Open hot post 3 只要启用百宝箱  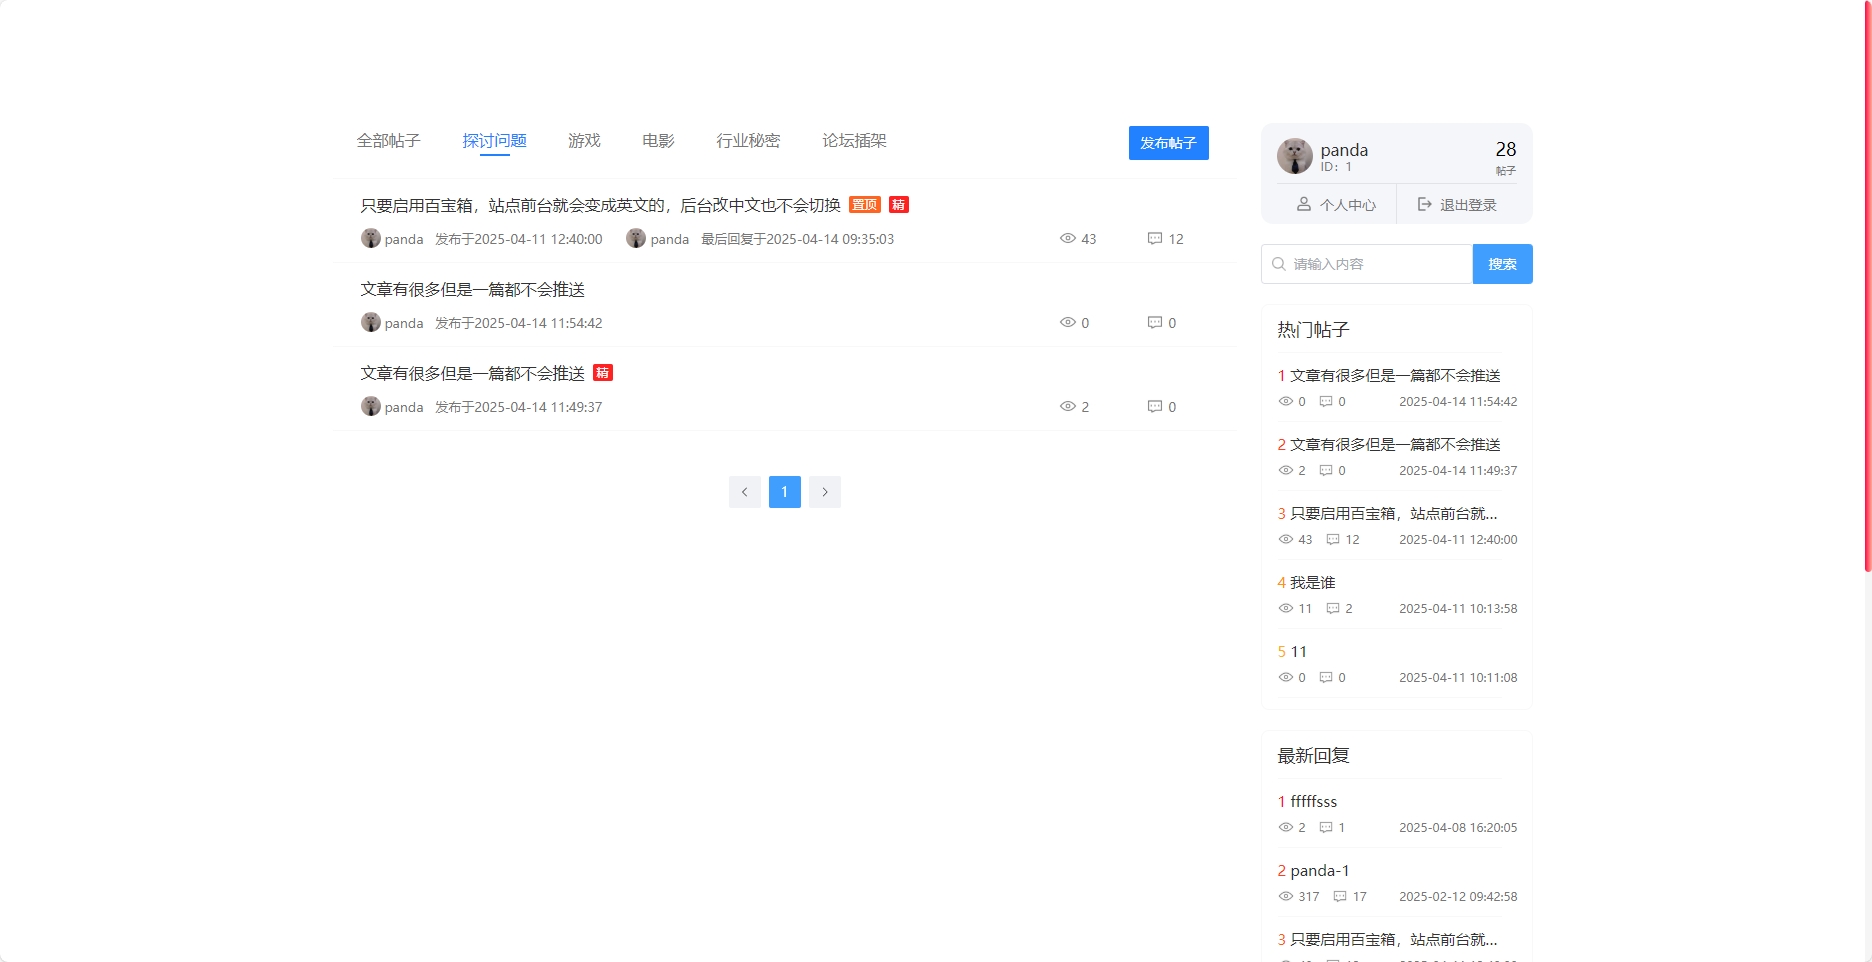(x=1393, y=514)
